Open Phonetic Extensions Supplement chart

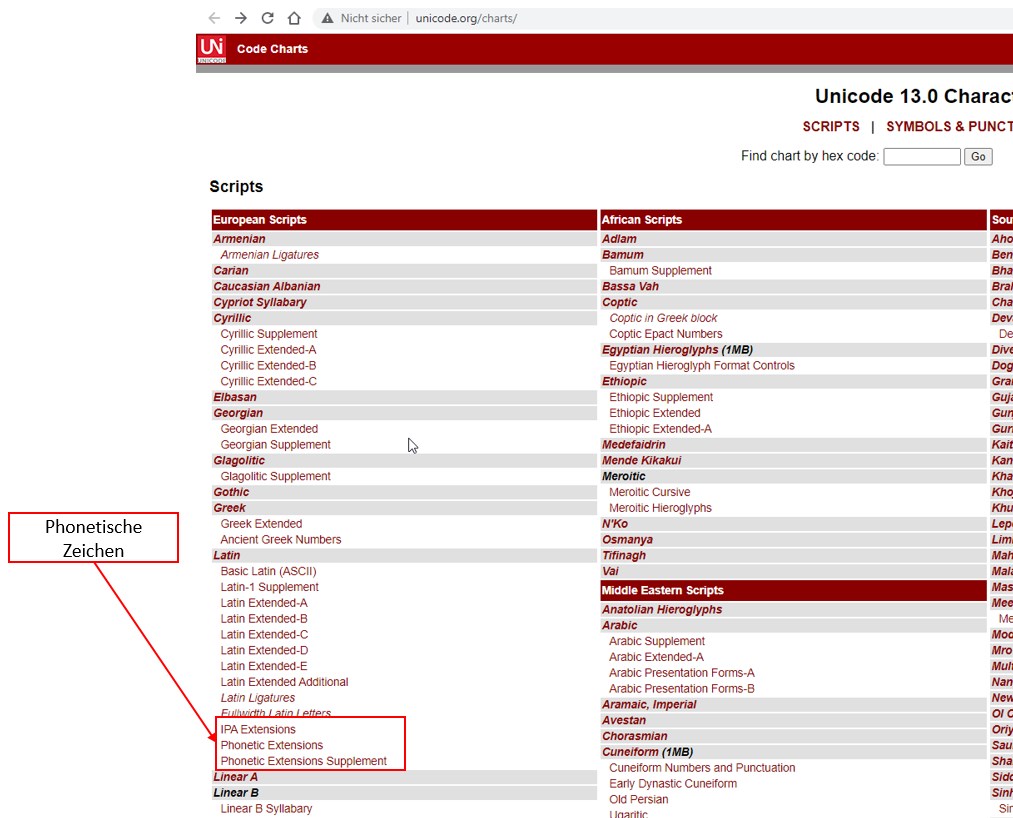303,761
